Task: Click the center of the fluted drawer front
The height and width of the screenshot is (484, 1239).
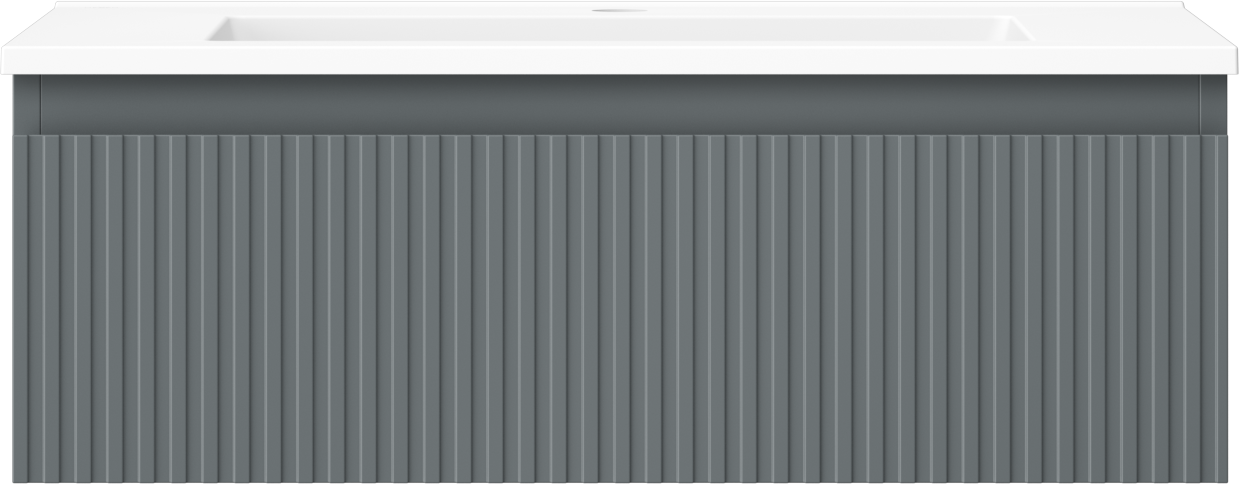Action: [x=620, y=309]
